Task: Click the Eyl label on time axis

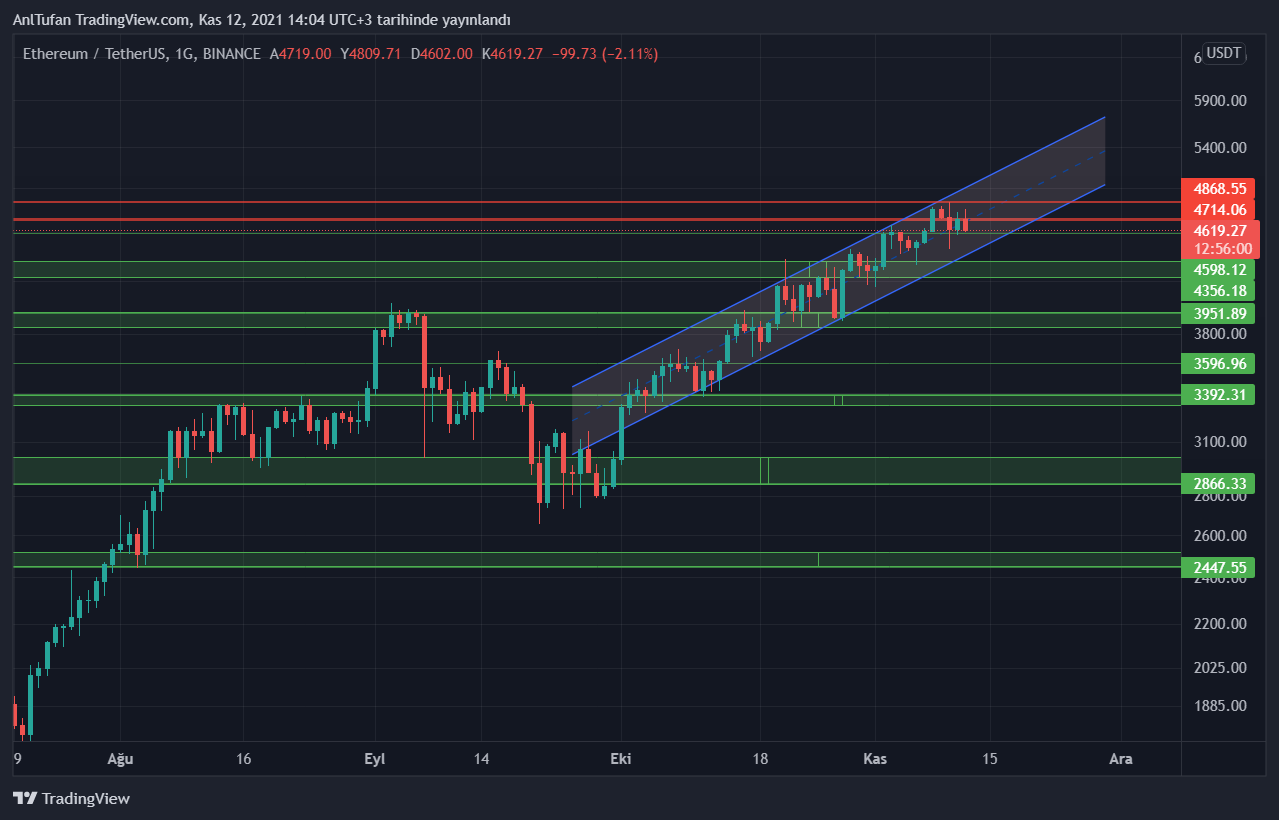Action: pyautogui.click(x=375, y=759)
